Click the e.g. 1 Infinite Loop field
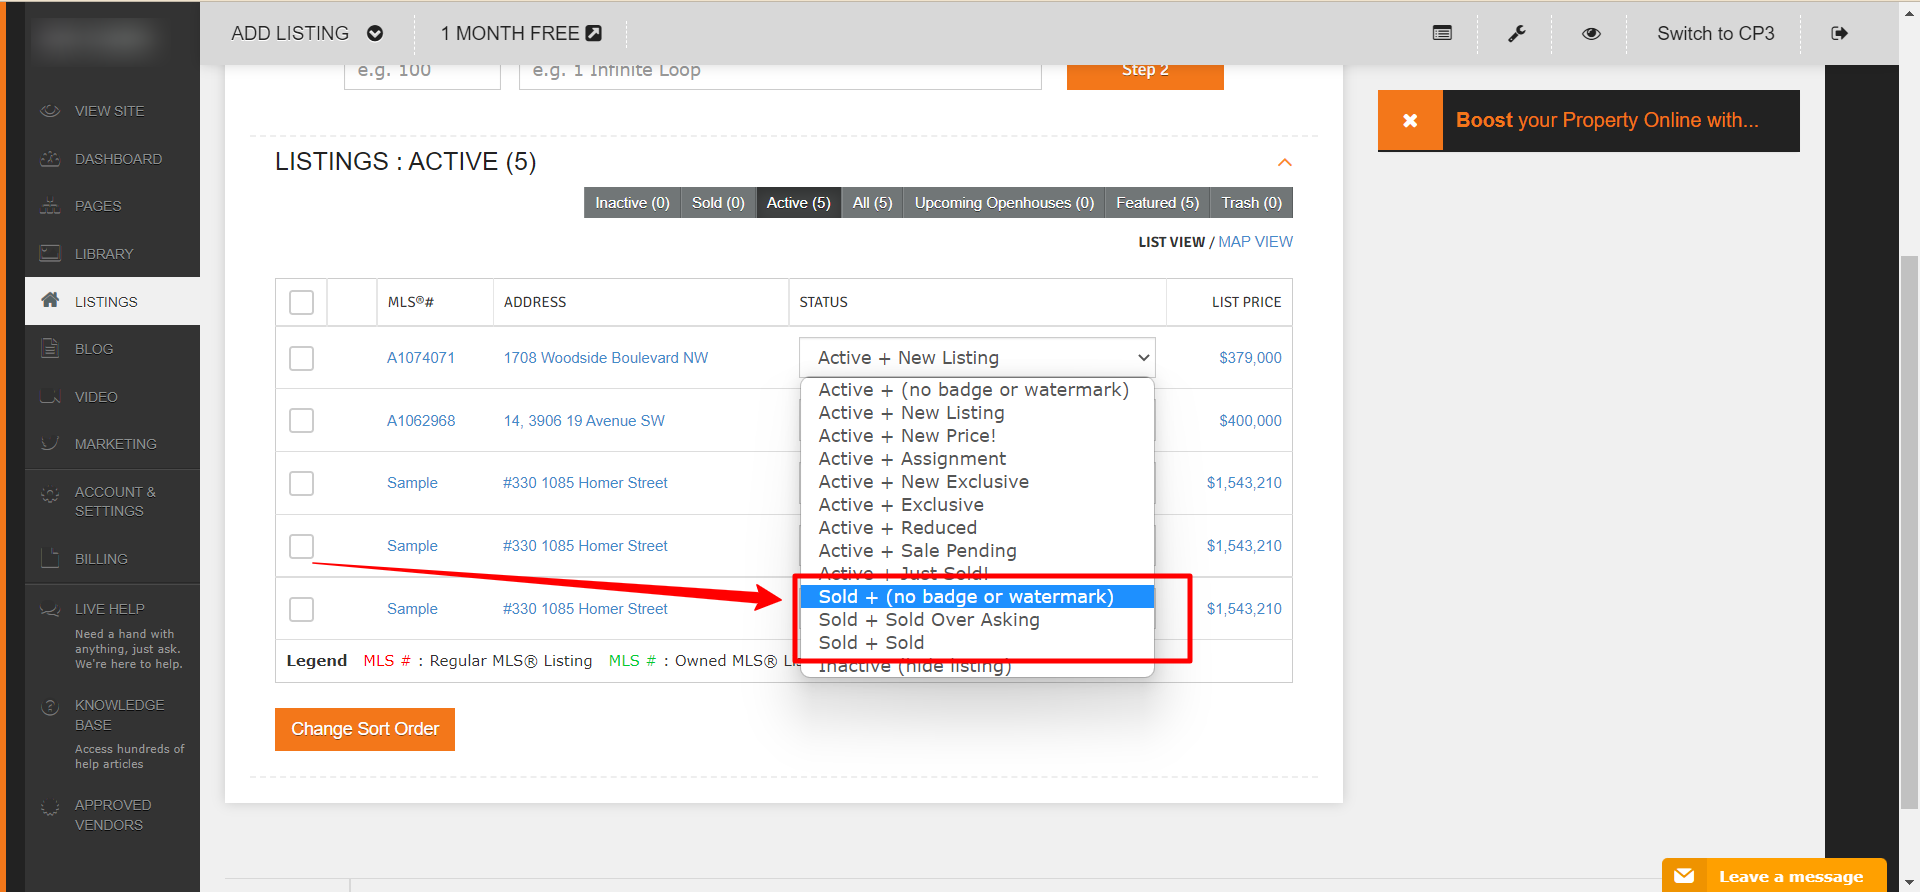Viewport: 1920px width, 892px height. [780, 76]
